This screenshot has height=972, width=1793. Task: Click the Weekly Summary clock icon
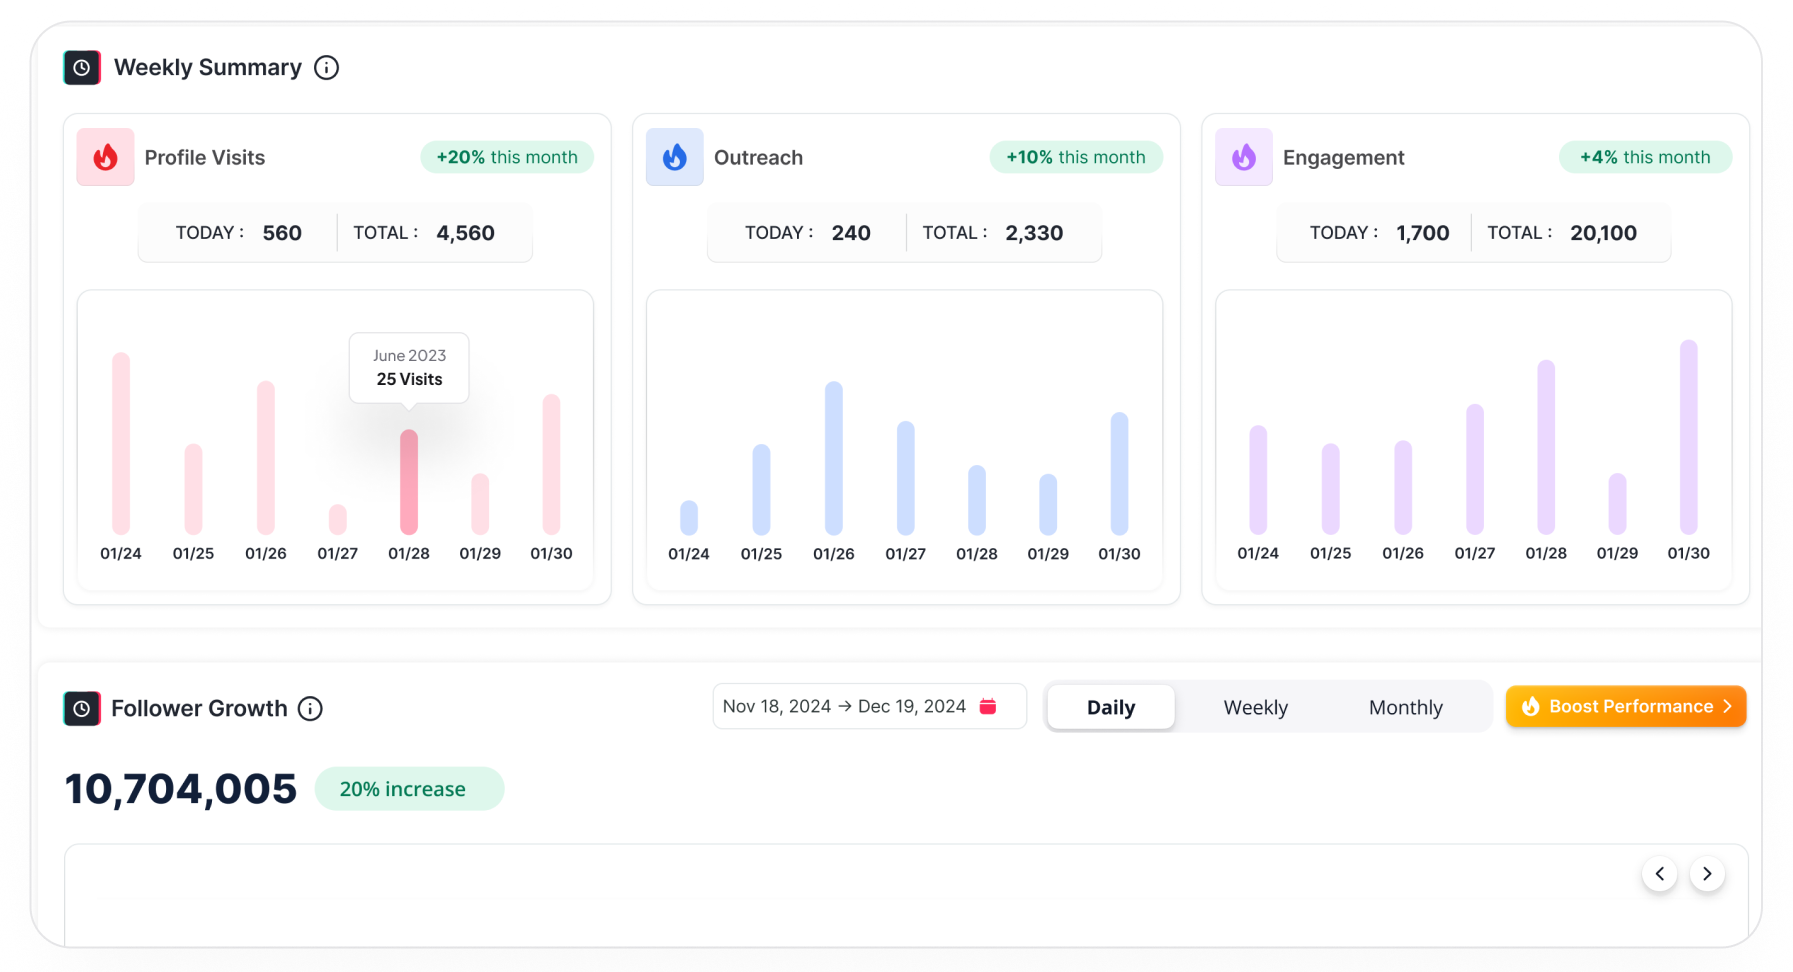82,68
